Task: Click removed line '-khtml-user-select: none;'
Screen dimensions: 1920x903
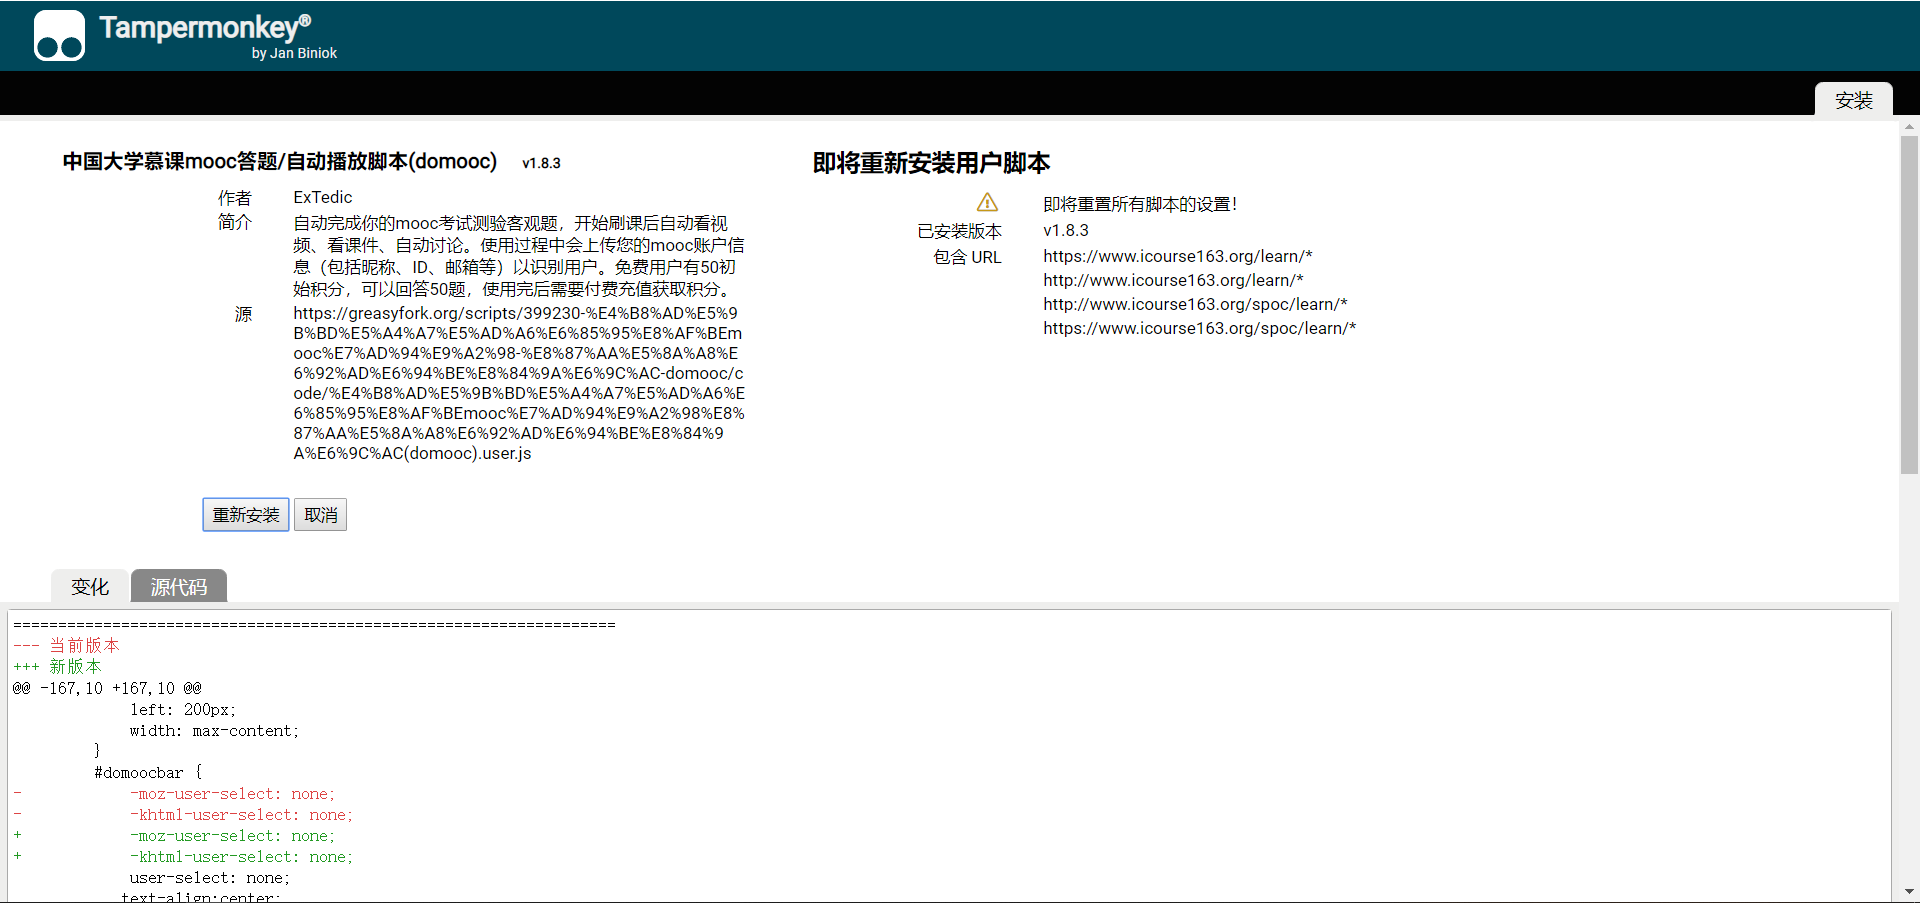Action: [x=241, y=815]
